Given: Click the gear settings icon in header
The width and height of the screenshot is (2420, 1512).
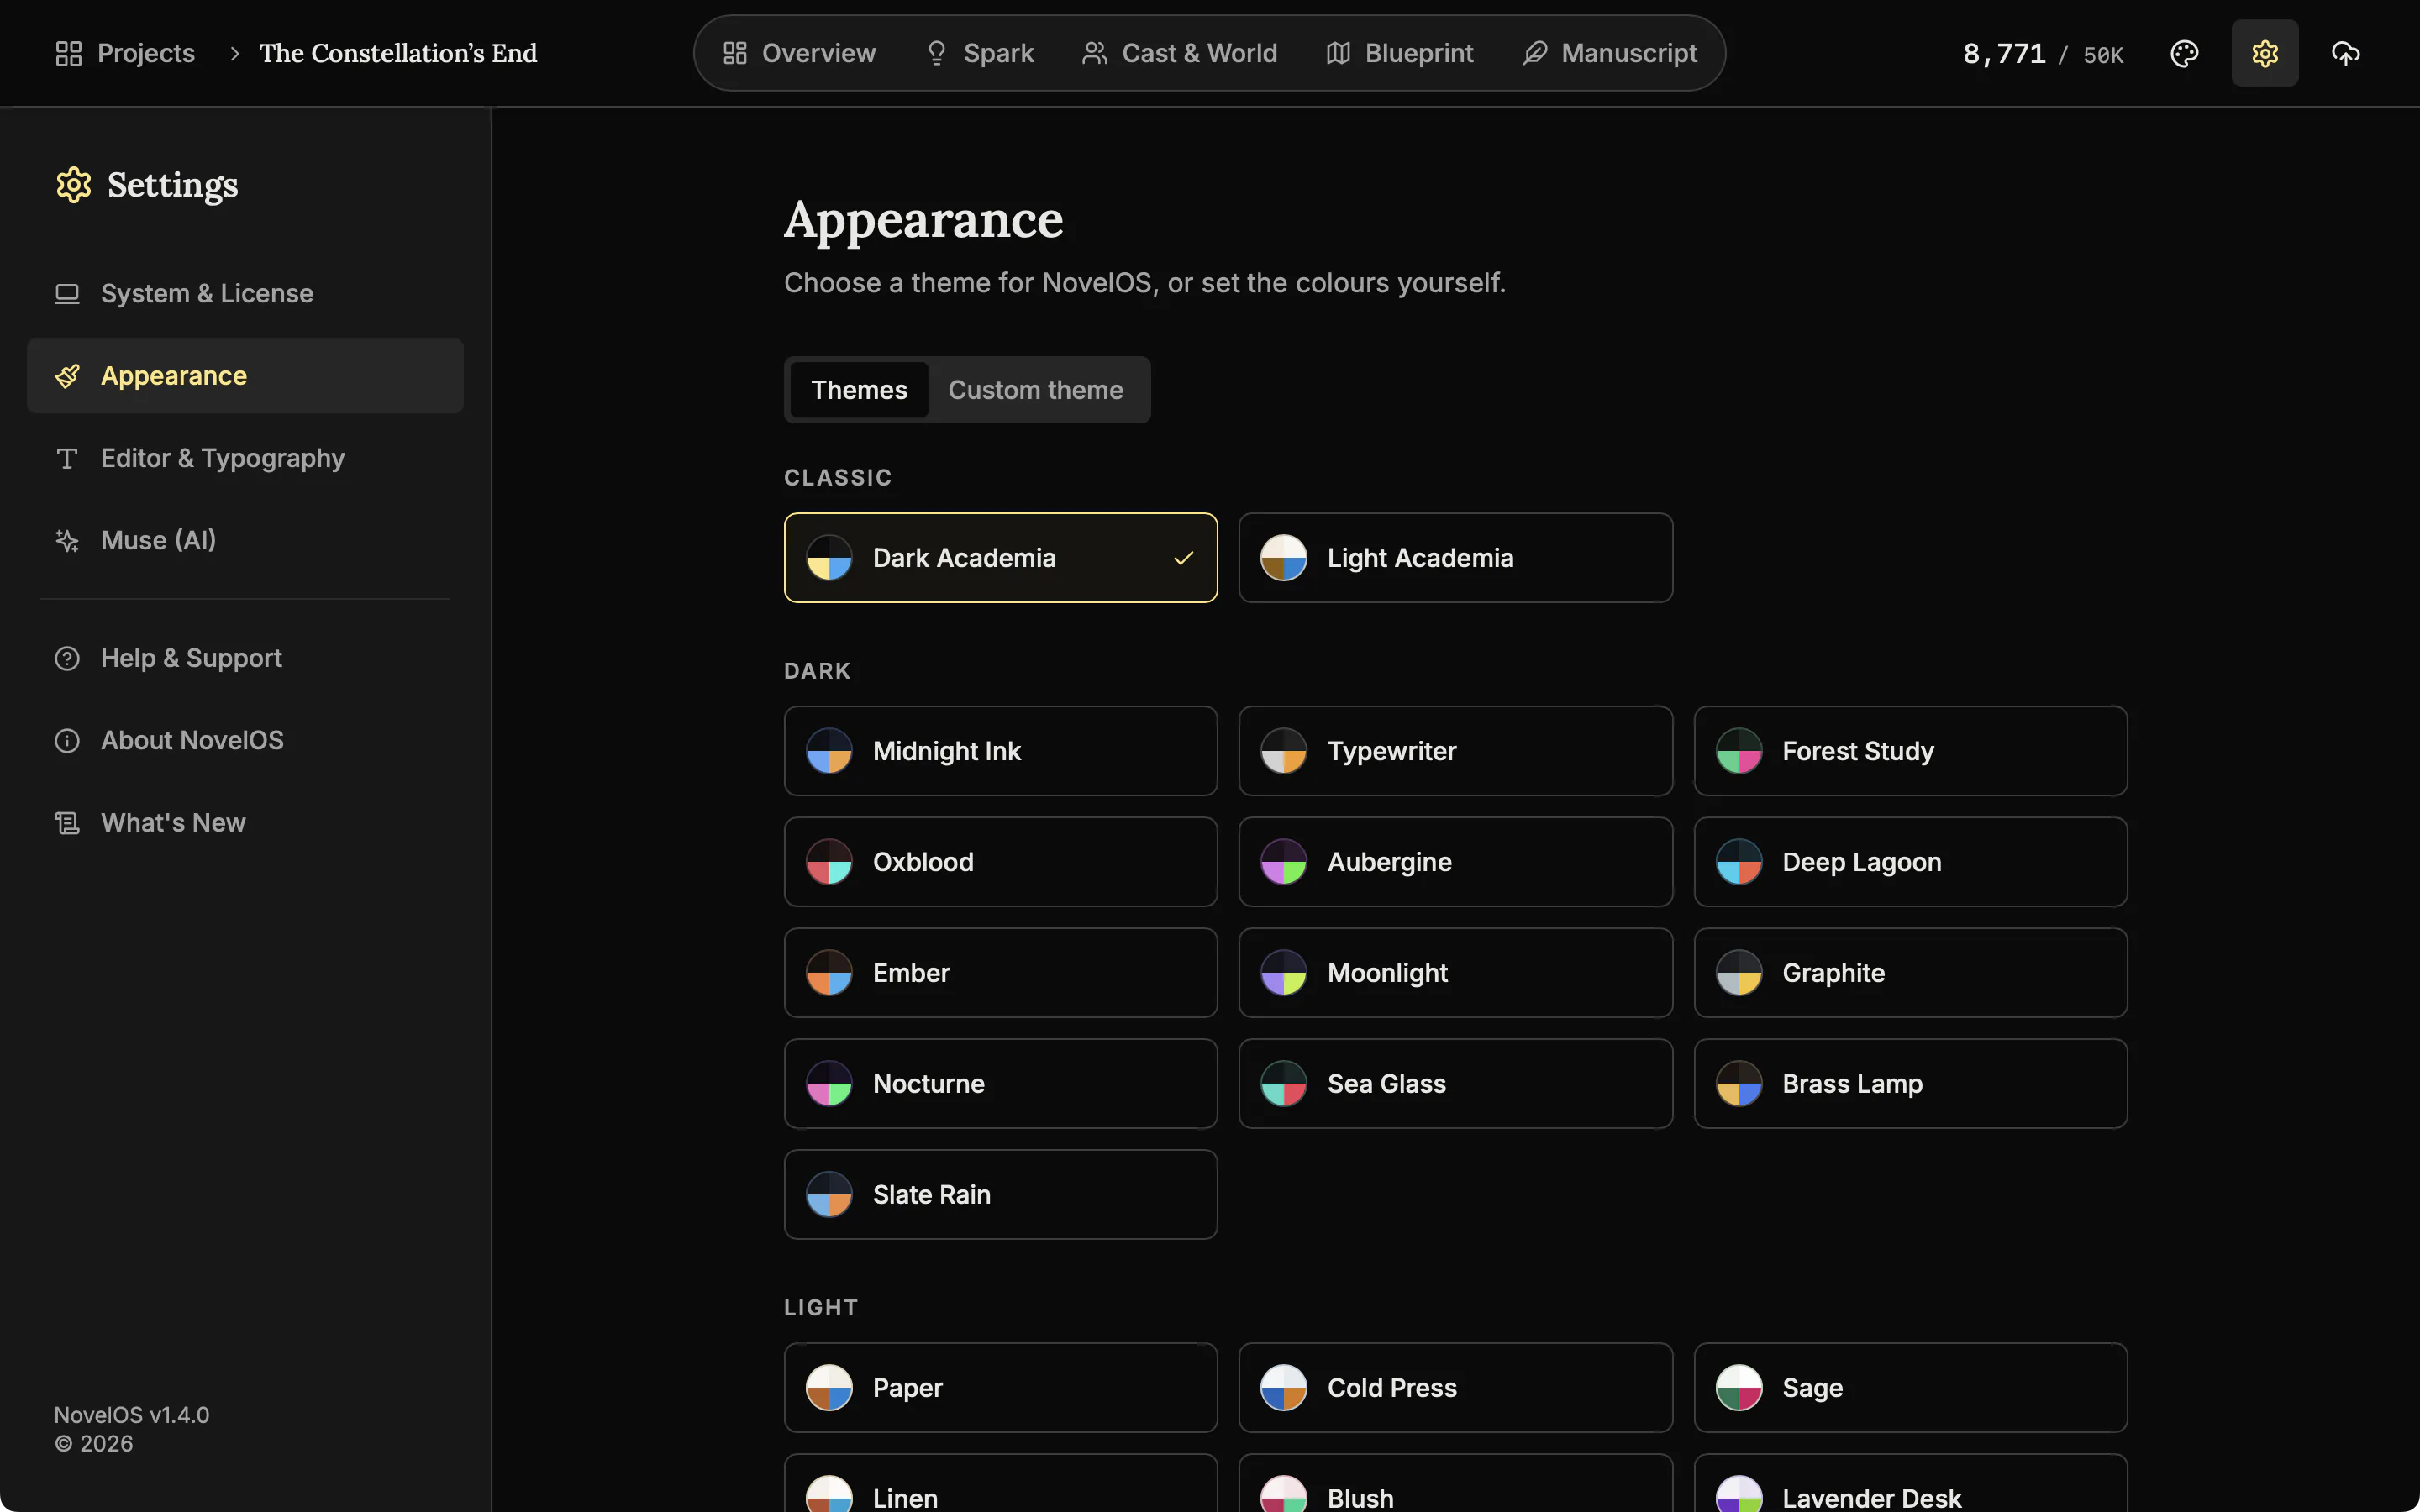Looking at the screenshot, I should (2264, 53).
